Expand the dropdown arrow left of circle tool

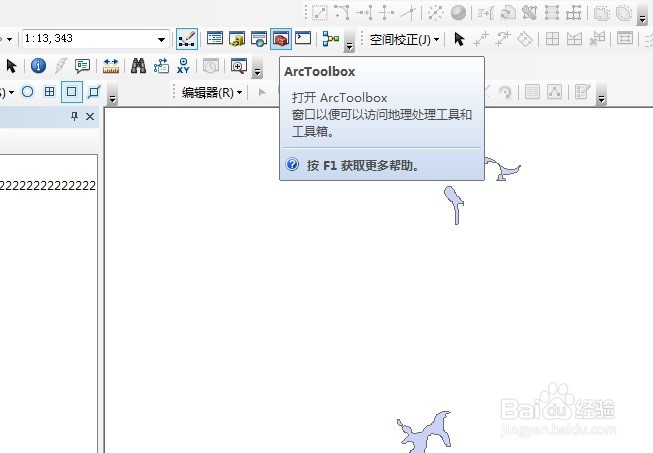[11, 92]
